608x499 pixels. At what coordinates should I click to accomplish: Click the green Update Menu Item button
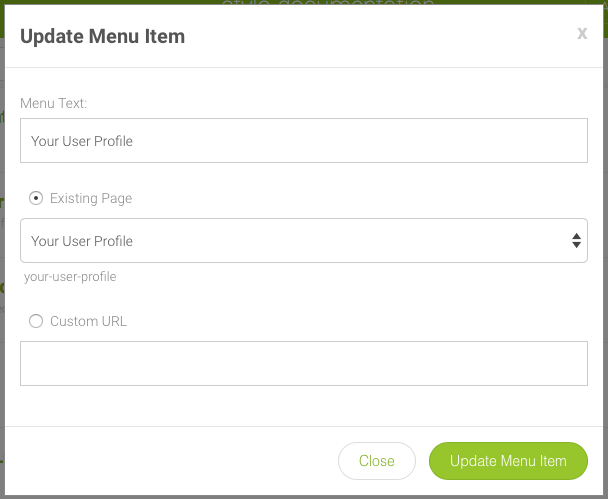tap(508, 461)
